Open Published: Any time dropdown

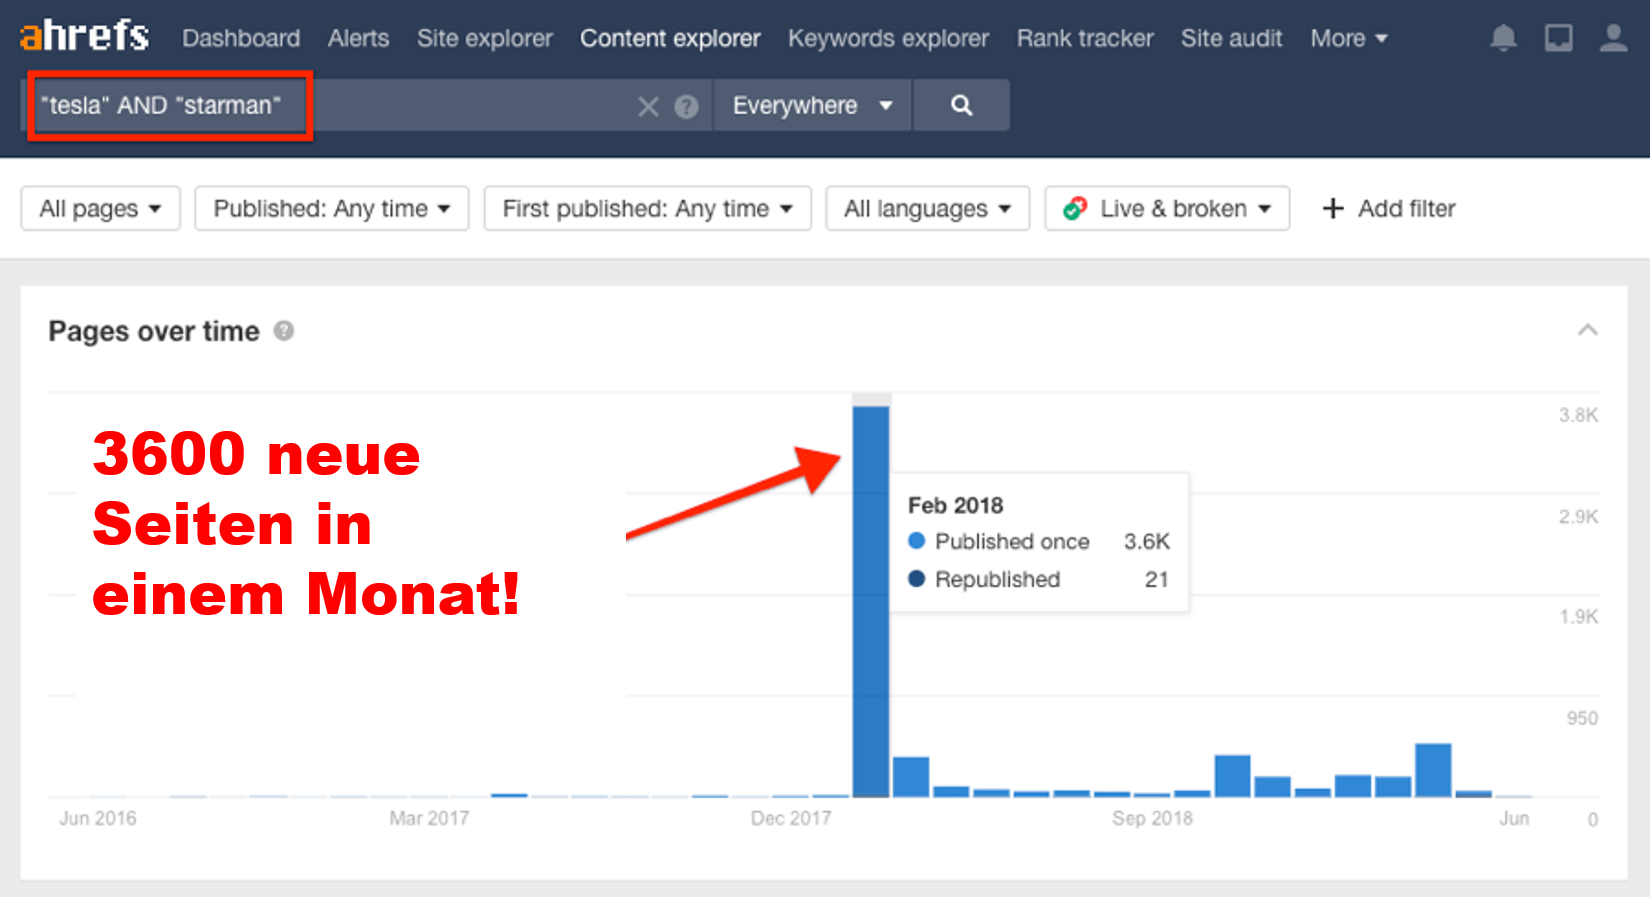click(332, 208)
